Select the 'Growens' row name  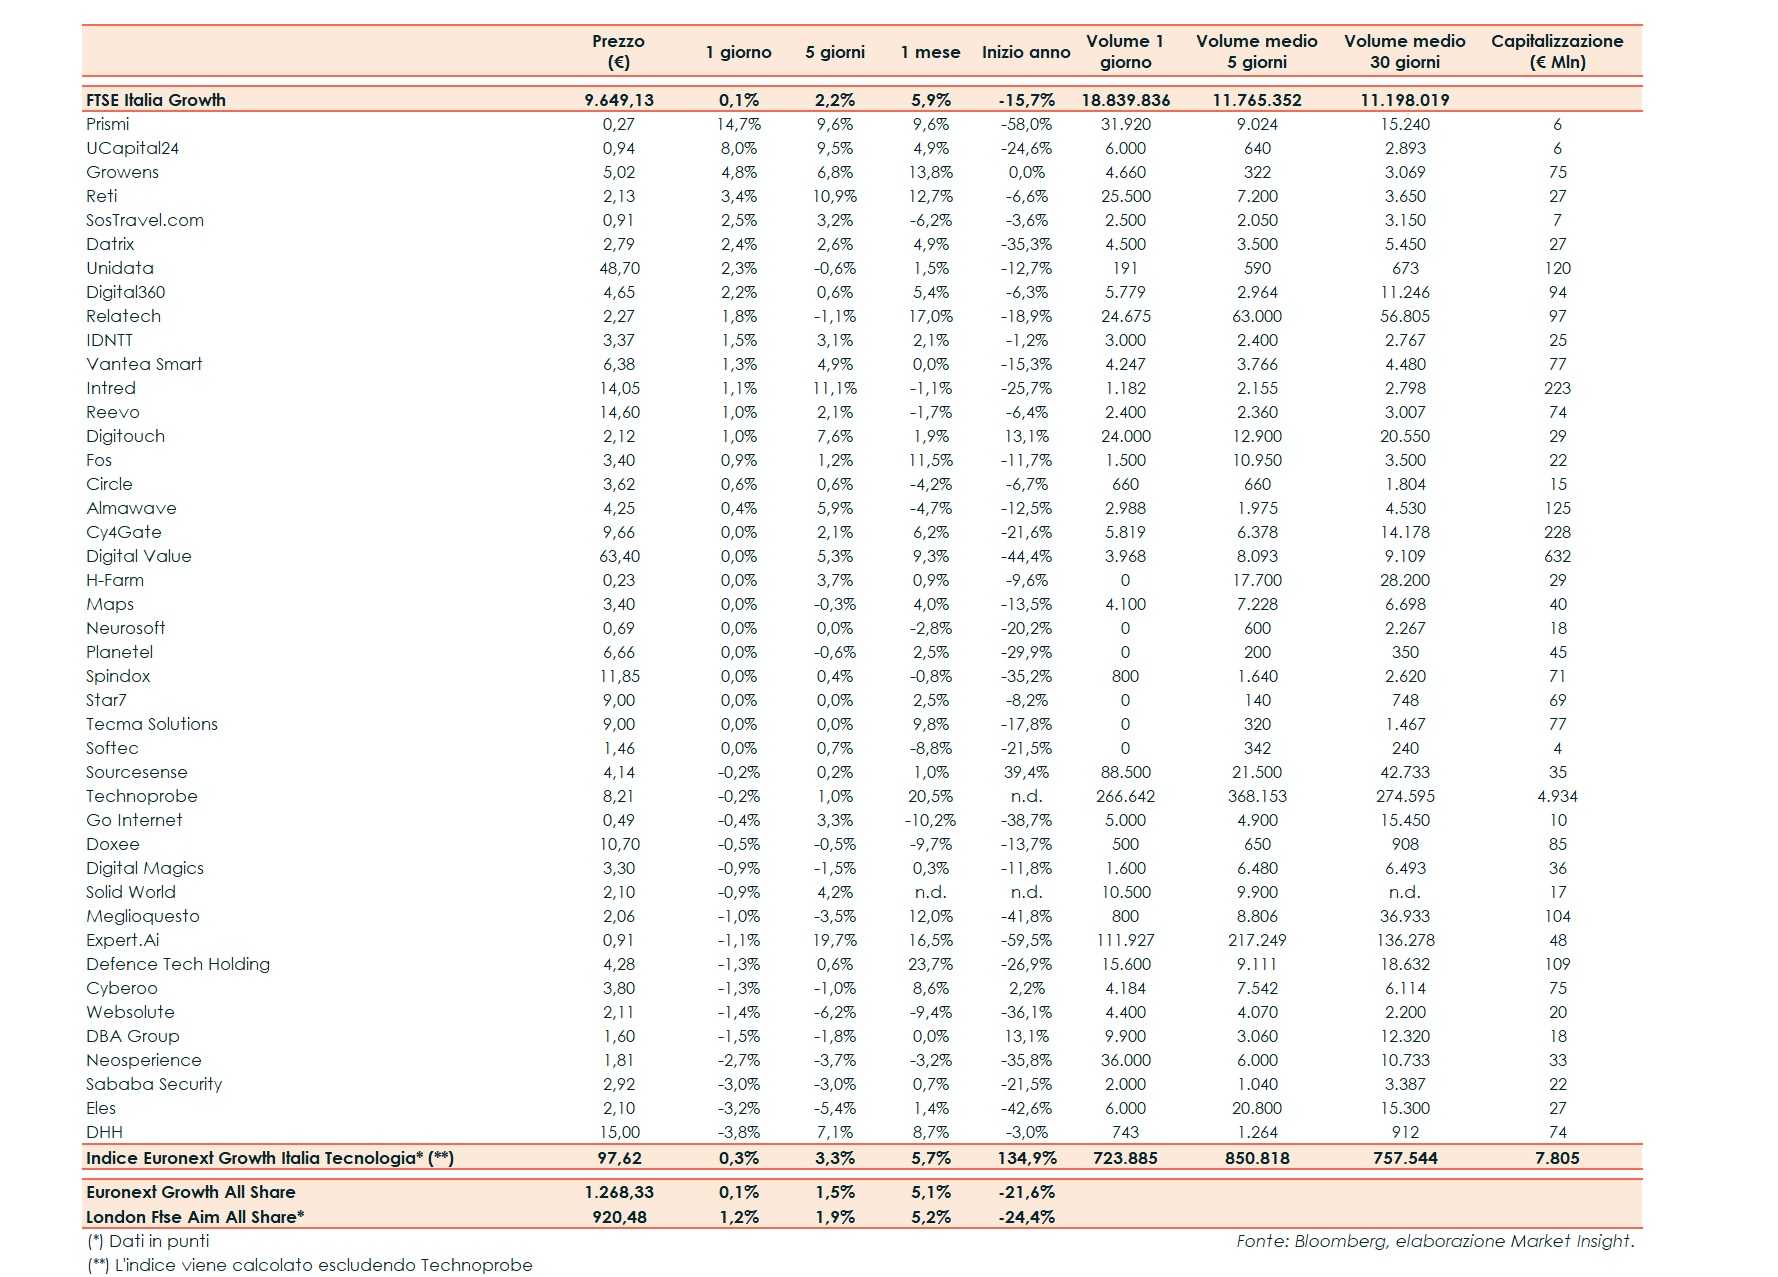122,172
